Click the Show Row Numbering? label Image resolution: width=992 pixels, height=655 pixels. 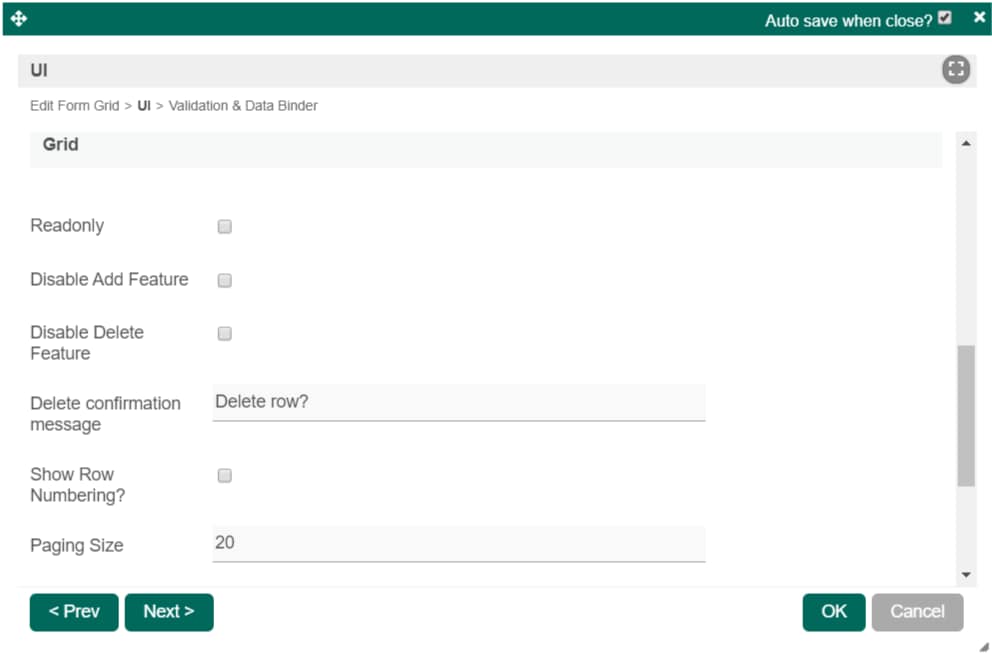[78, 485]
